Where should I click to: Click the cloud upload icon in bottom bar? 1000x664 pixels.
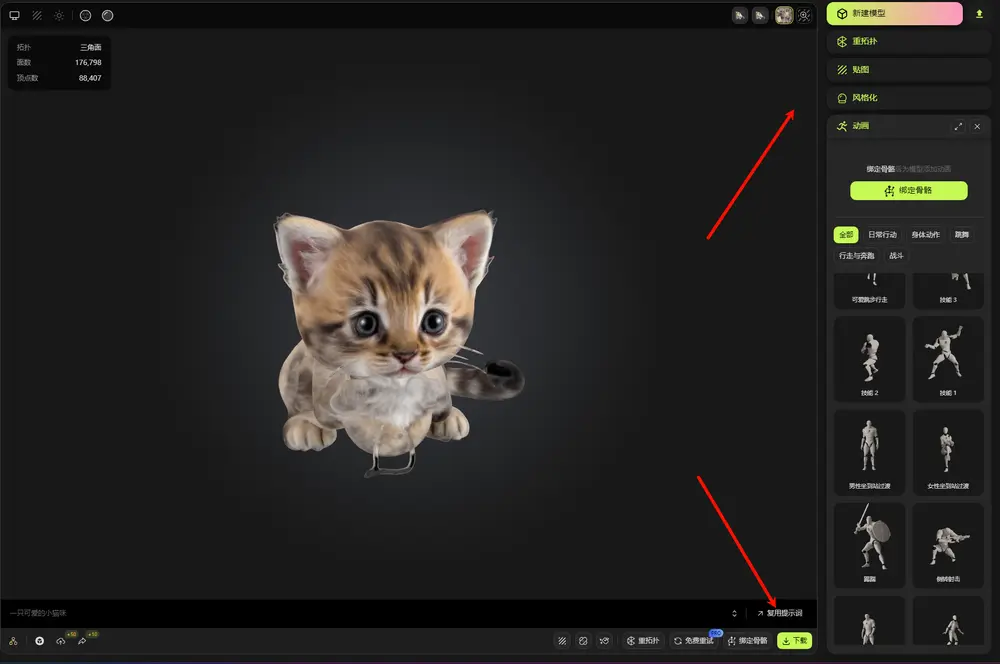61,641
